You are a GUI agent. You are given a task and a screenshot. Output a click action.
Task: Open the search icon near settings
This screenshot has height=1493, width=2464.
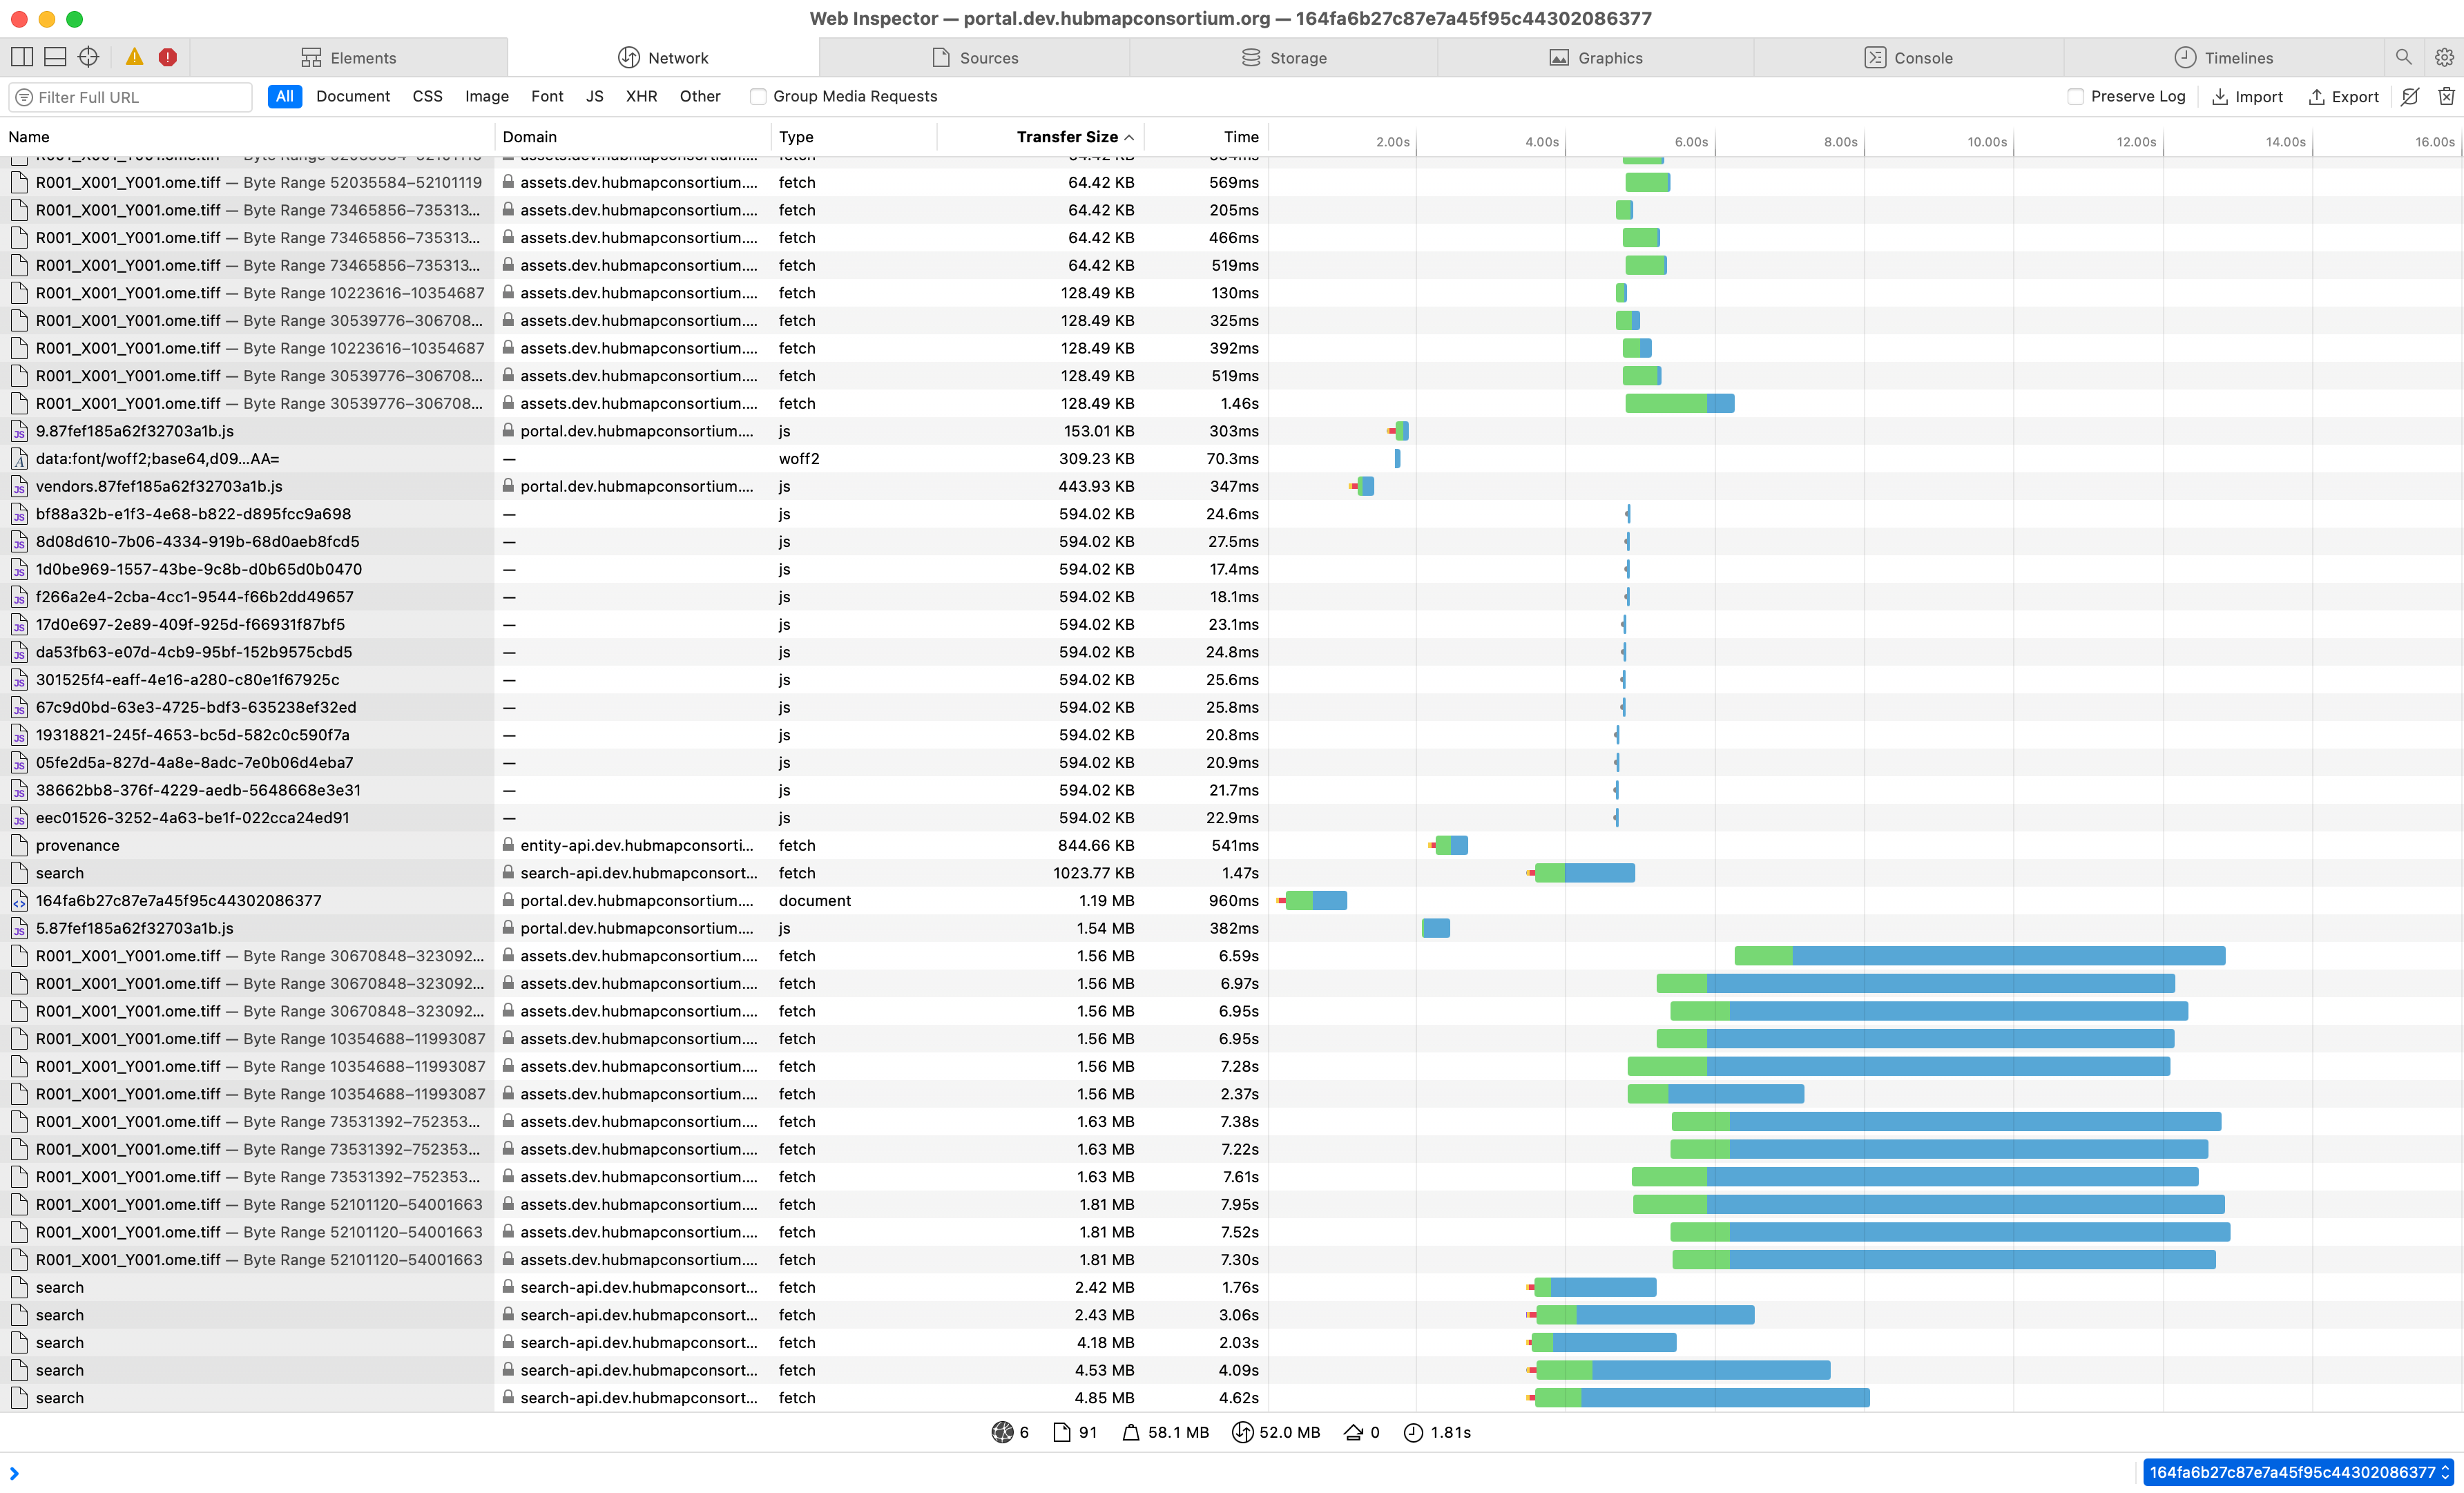click(x=2404, y=57)
